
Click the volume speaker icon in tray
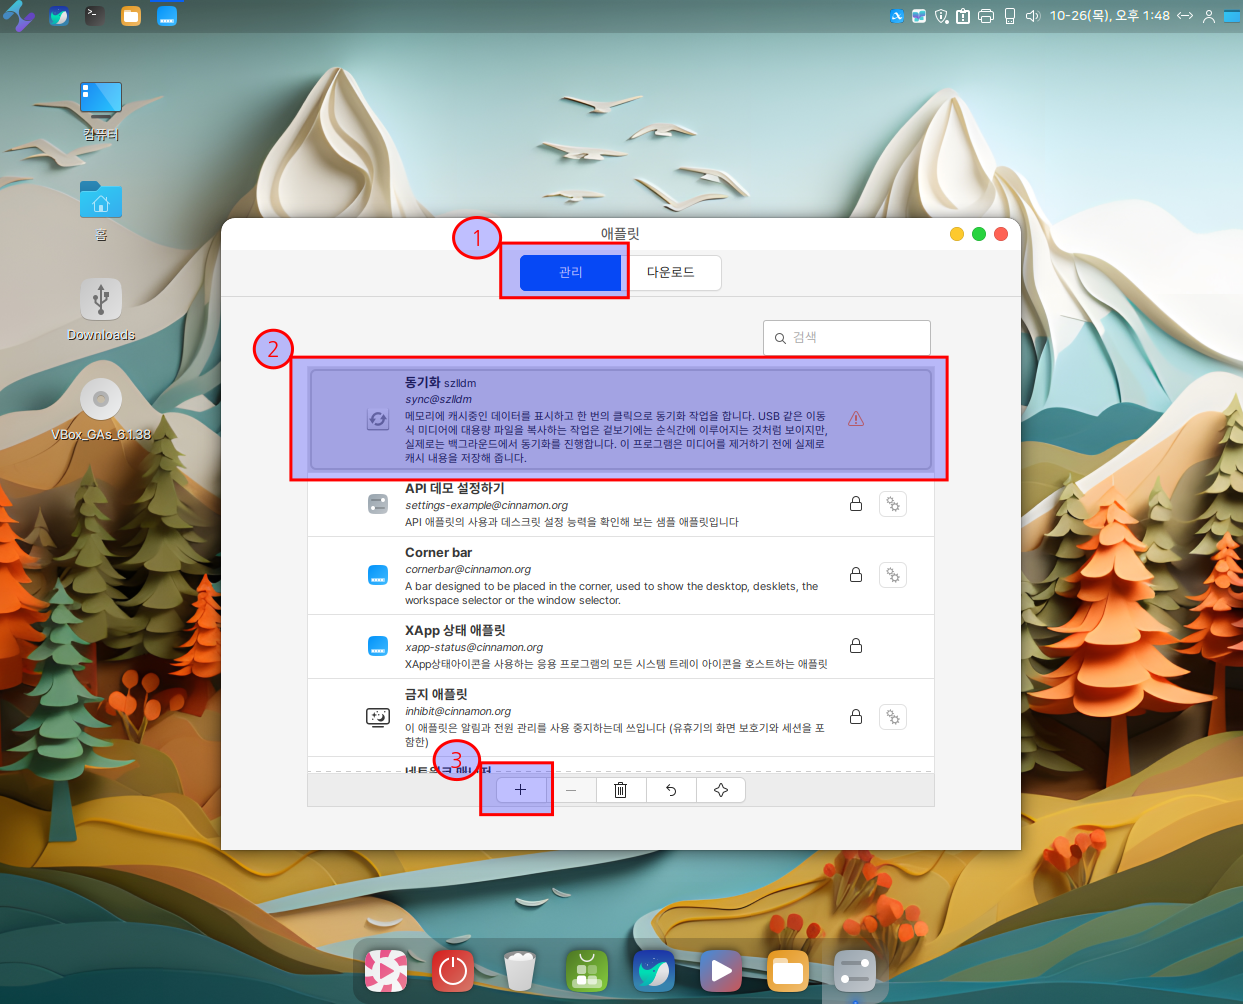[x=1033, y=16]
